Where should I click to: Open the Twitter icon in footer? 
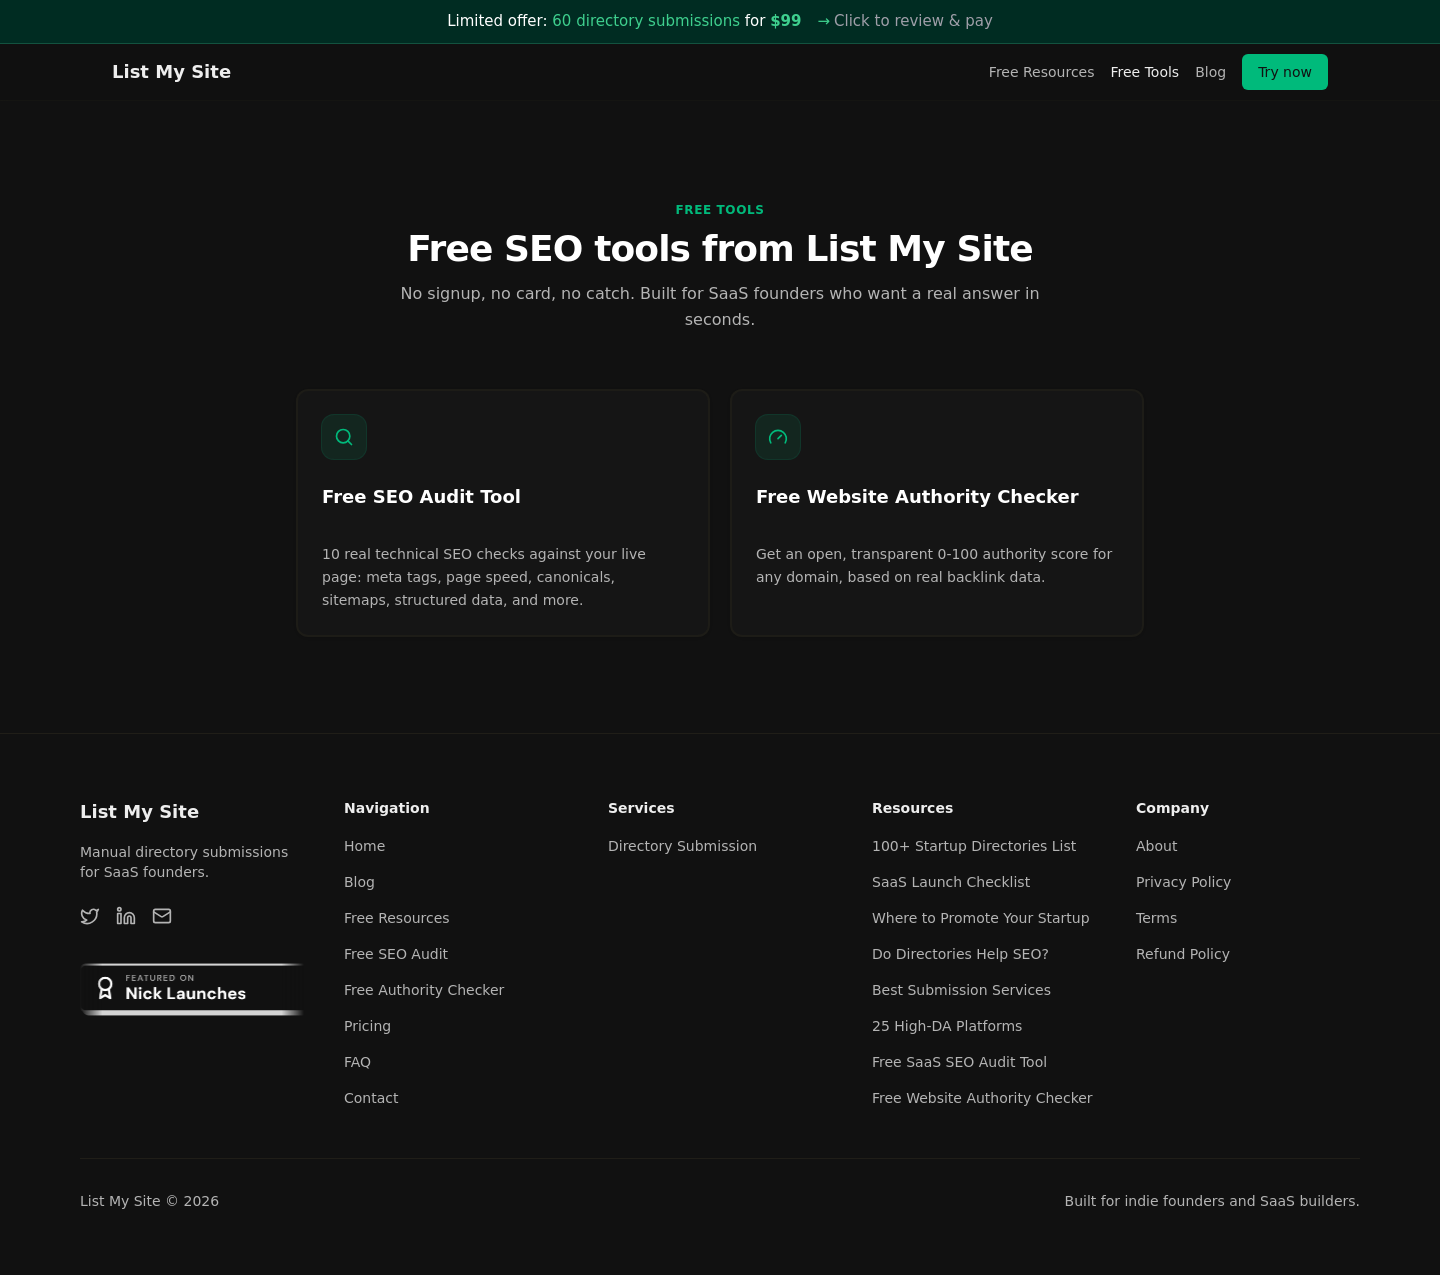(90, 916)
